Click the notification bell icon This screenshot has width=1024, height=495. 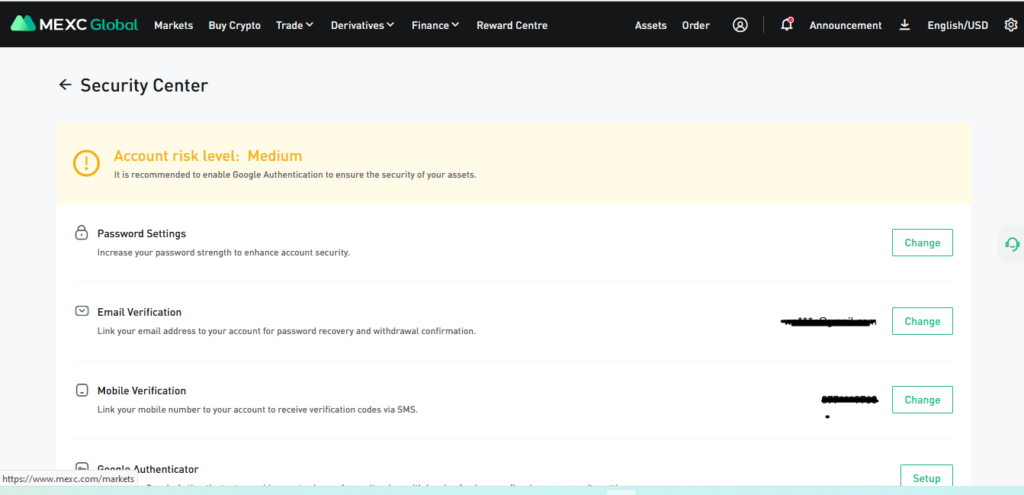pos(787,25)
